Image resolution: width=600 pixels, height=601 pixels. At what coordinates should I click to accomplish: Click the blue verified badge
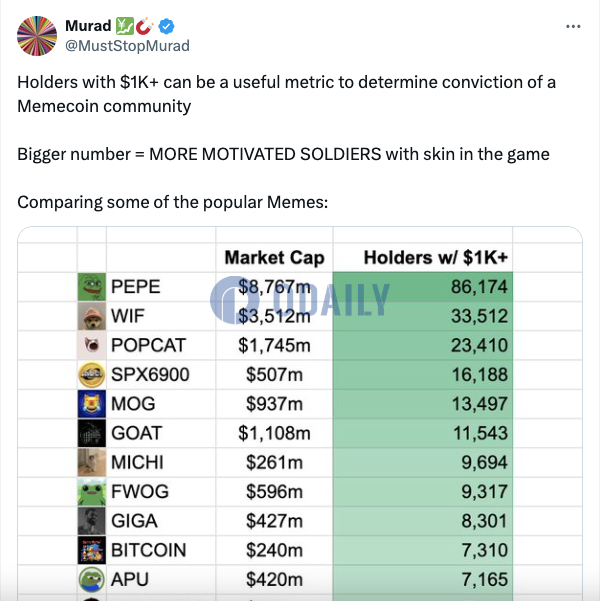coord(166,26)
